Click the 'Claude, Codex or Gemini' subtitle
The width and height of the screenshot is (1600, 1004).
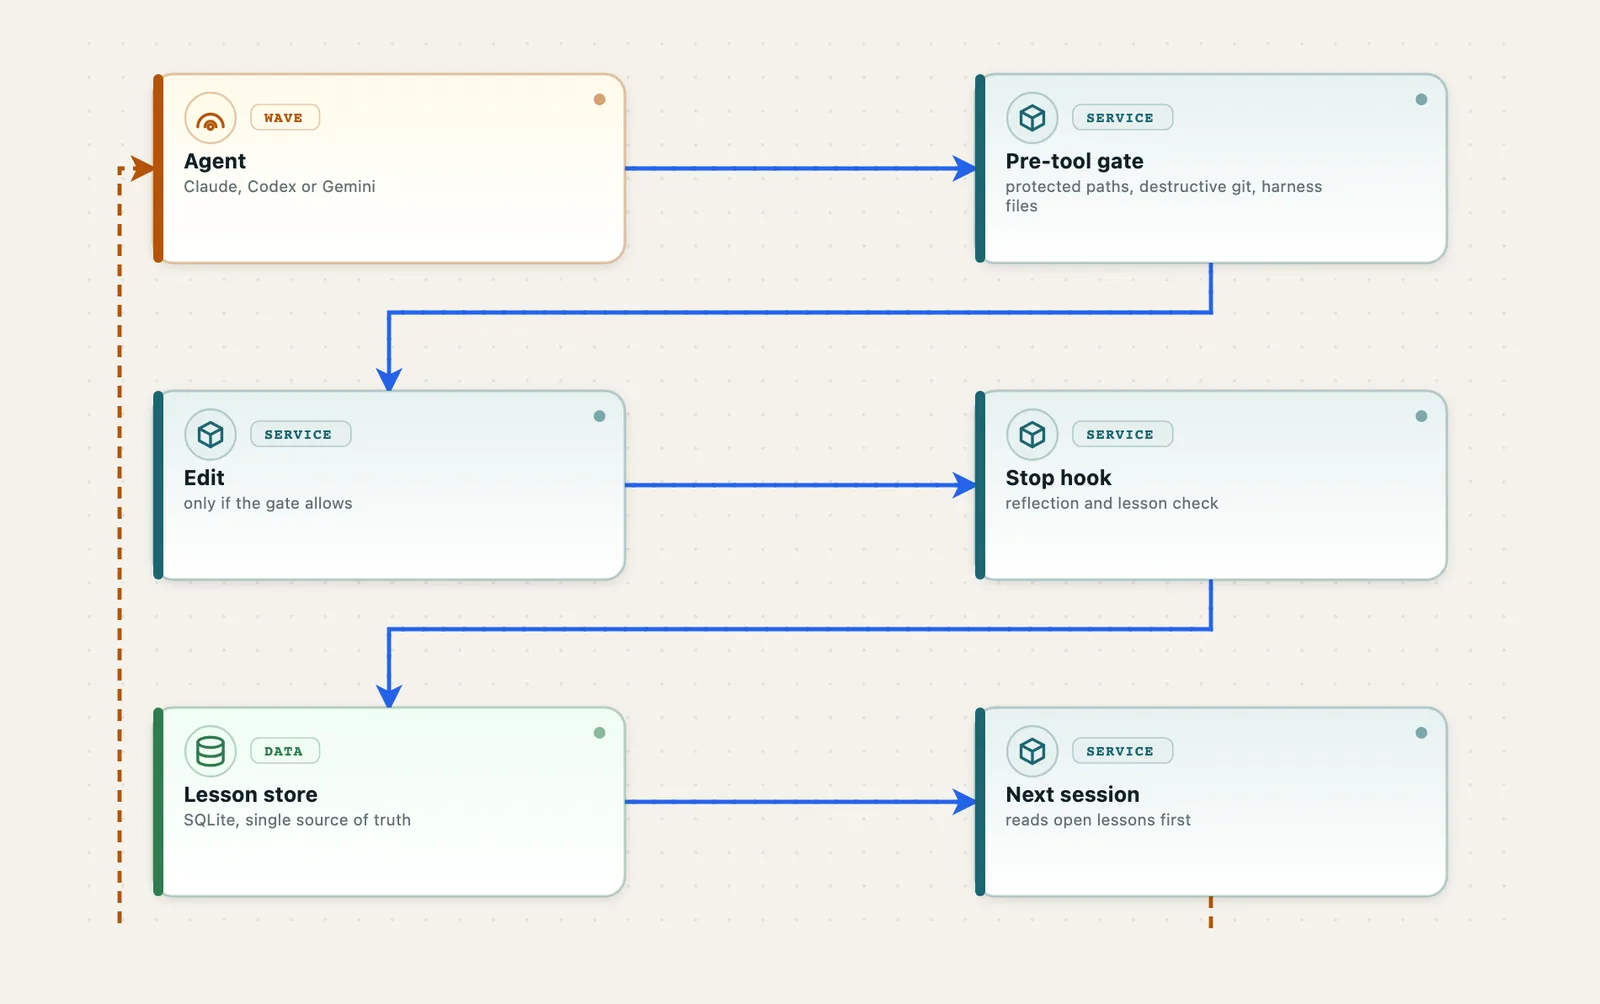tap(280, 187)
